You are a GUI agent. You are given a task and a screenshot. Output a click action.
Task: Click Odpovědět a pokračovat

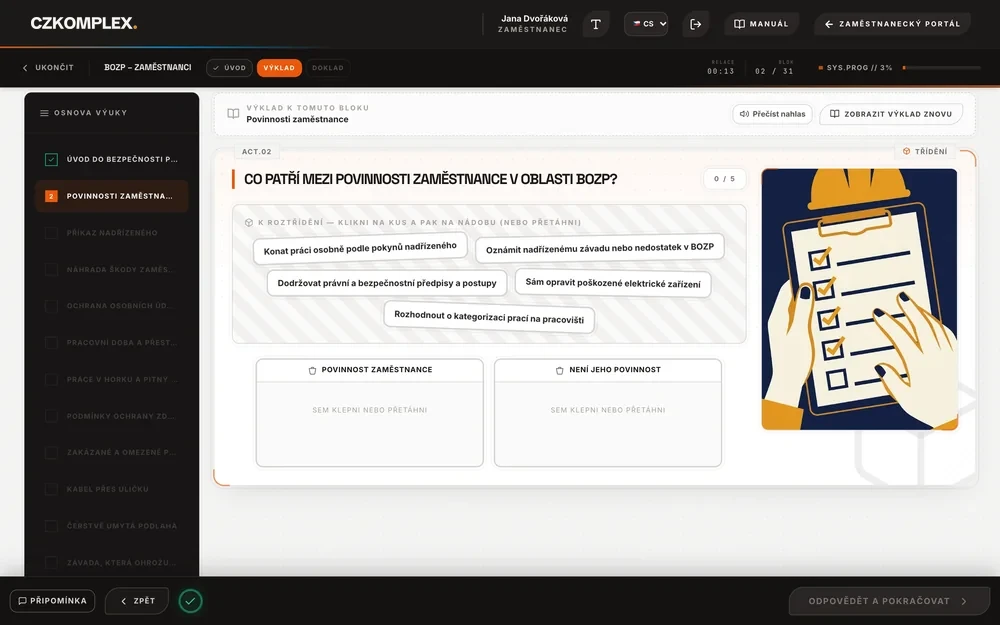(x=888, y=601)
